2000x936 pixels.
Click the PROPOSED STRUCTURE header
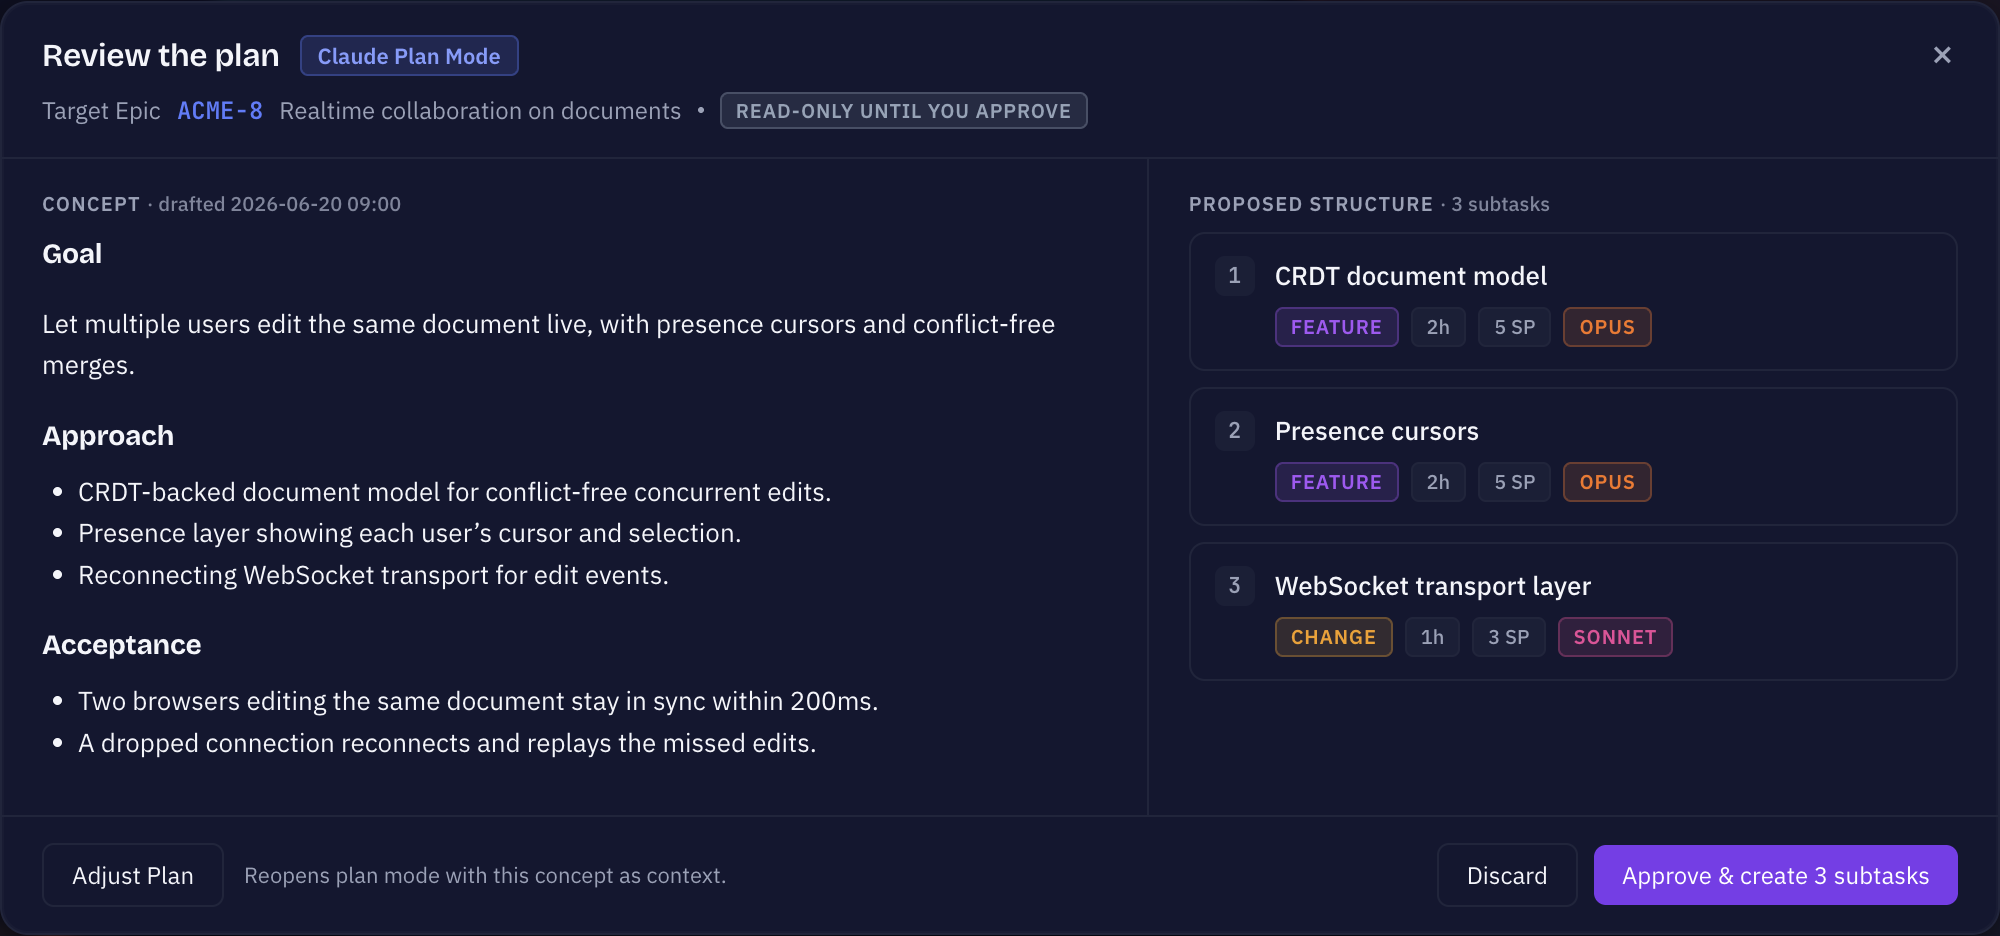point(1311,204)
